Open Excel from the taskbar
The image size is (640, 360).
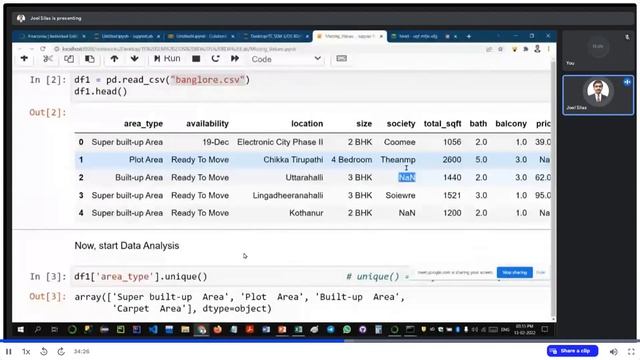(298, 329)
